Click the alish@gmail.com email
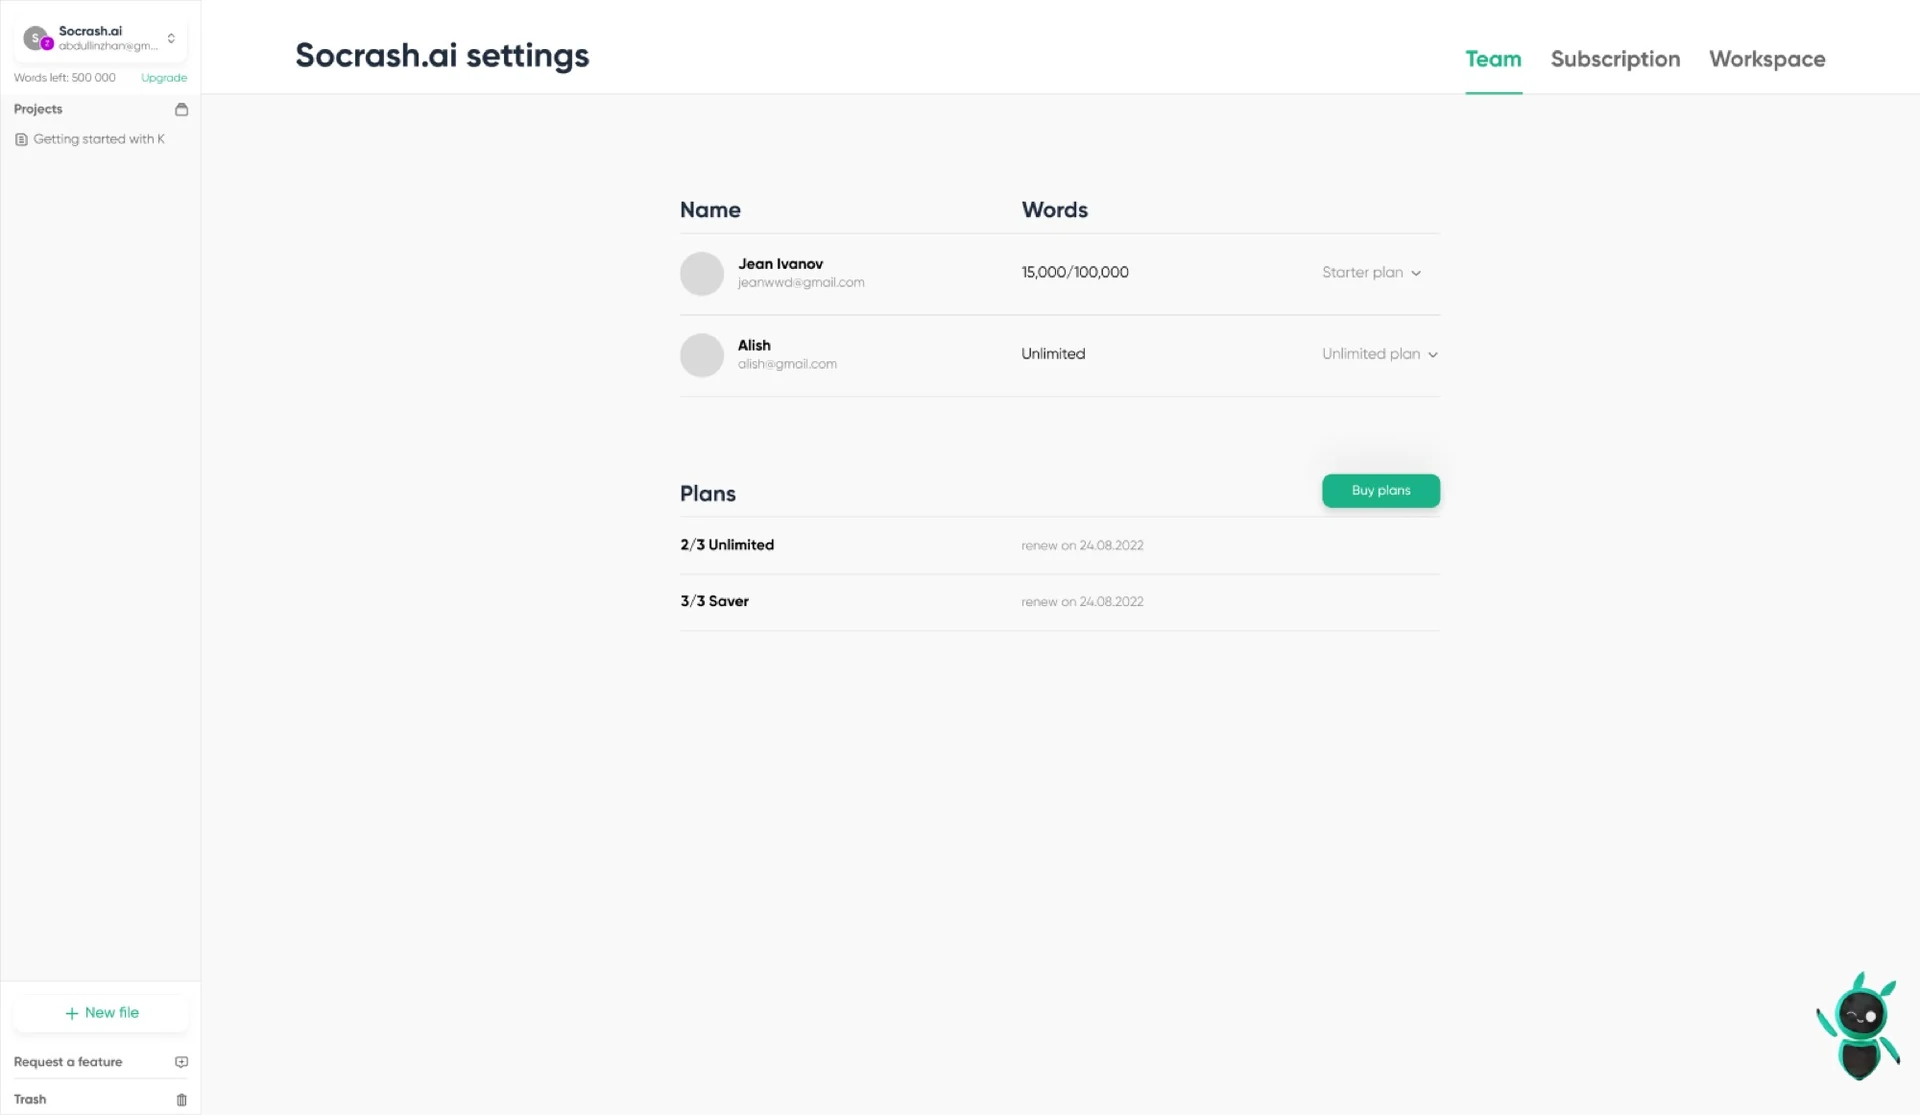Screen dimensions: 1920x1115 point(787,364)
